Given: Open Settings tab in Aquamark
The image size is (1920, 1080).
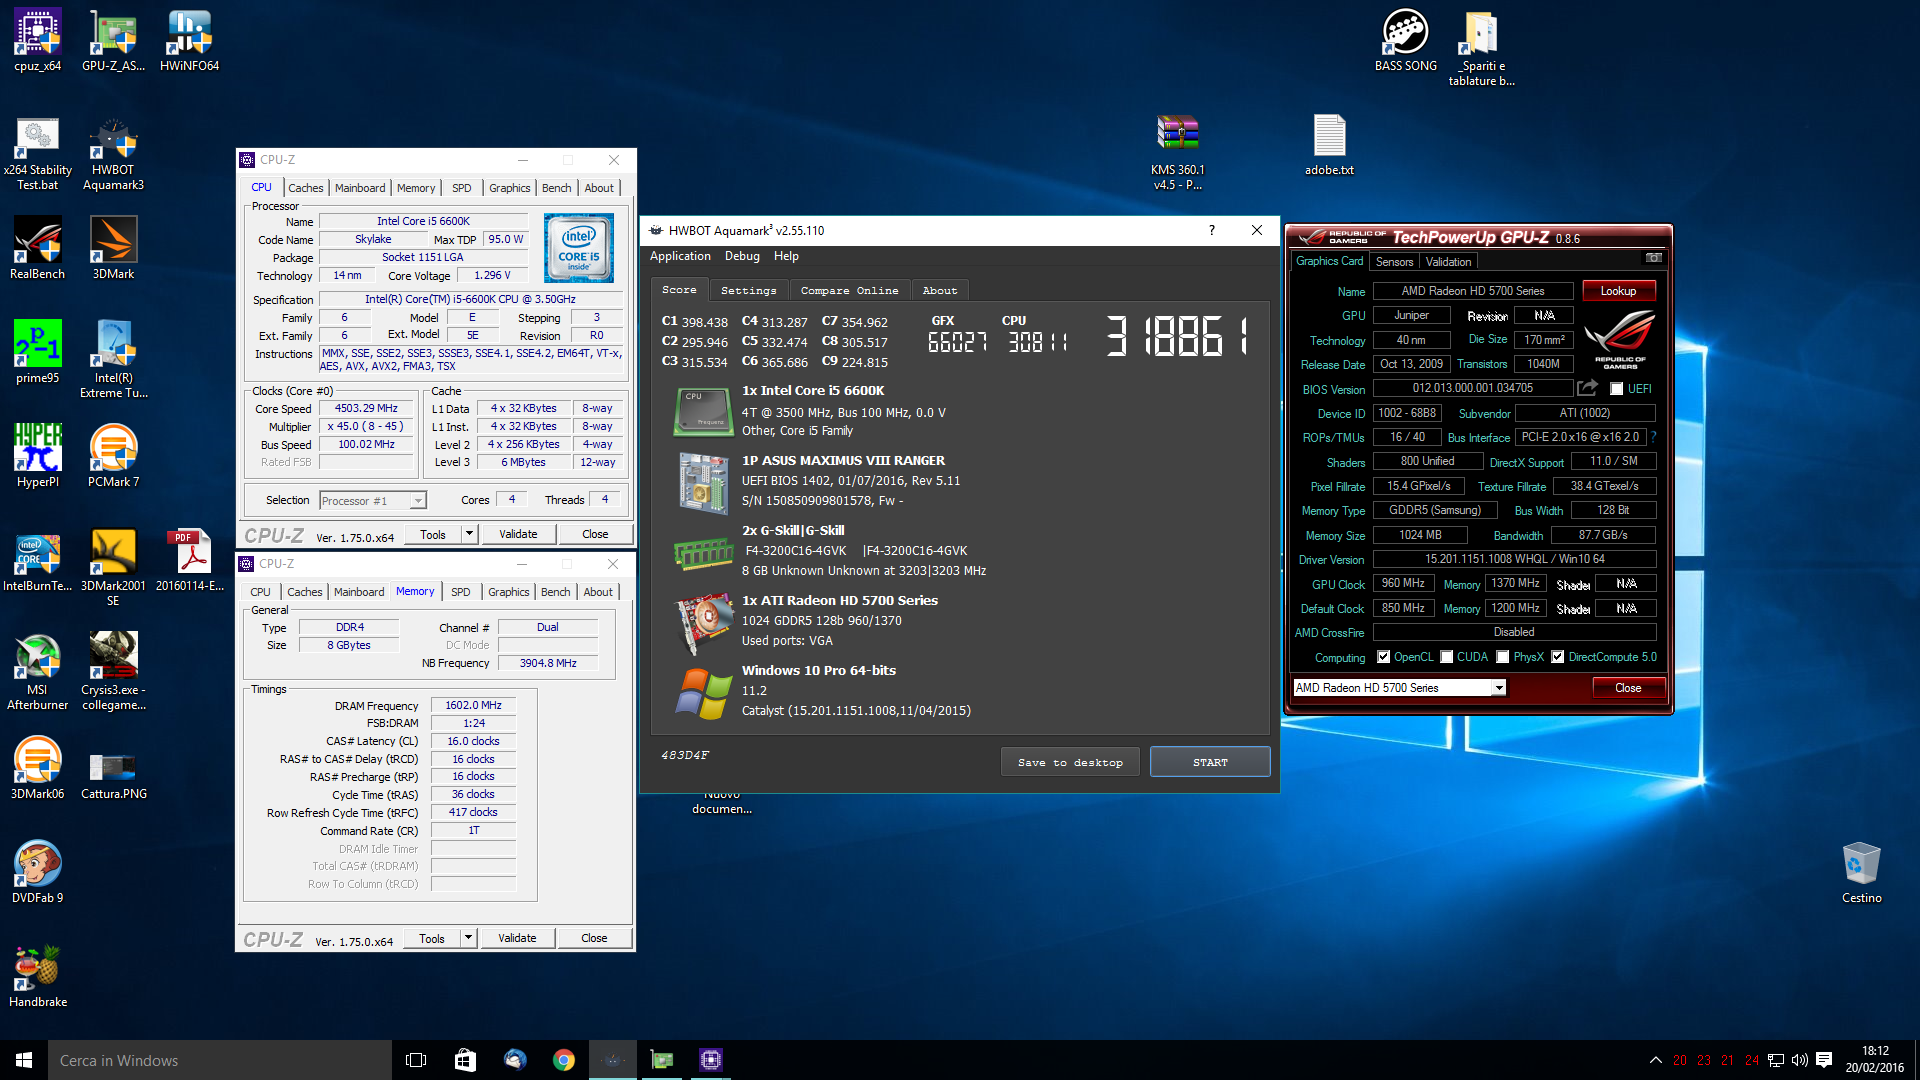Looking at the screenshot, I should coord(748,290).
